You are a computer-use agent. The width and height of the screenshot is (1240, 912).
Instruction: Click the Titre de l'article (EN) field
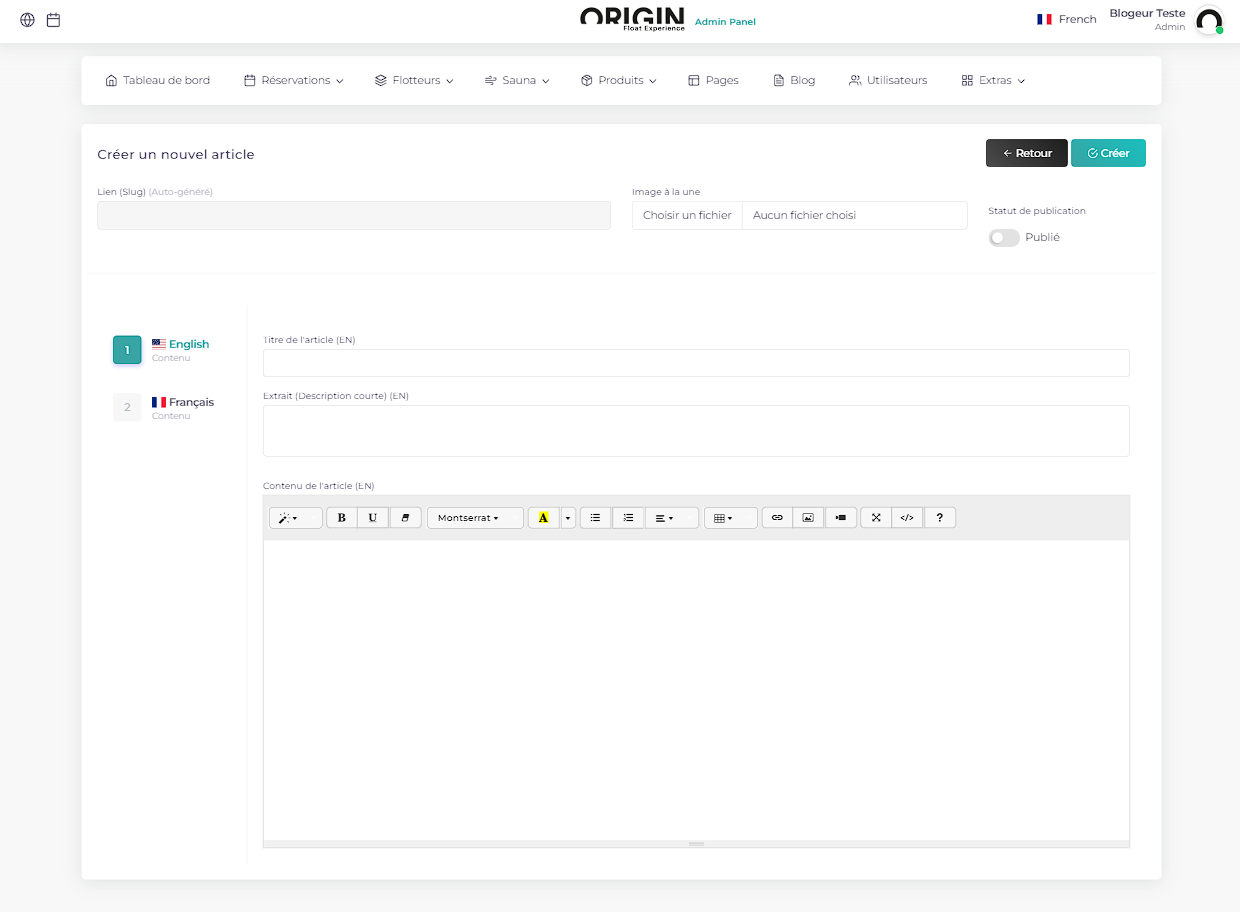pyautogui.click(x=696, y=363)
